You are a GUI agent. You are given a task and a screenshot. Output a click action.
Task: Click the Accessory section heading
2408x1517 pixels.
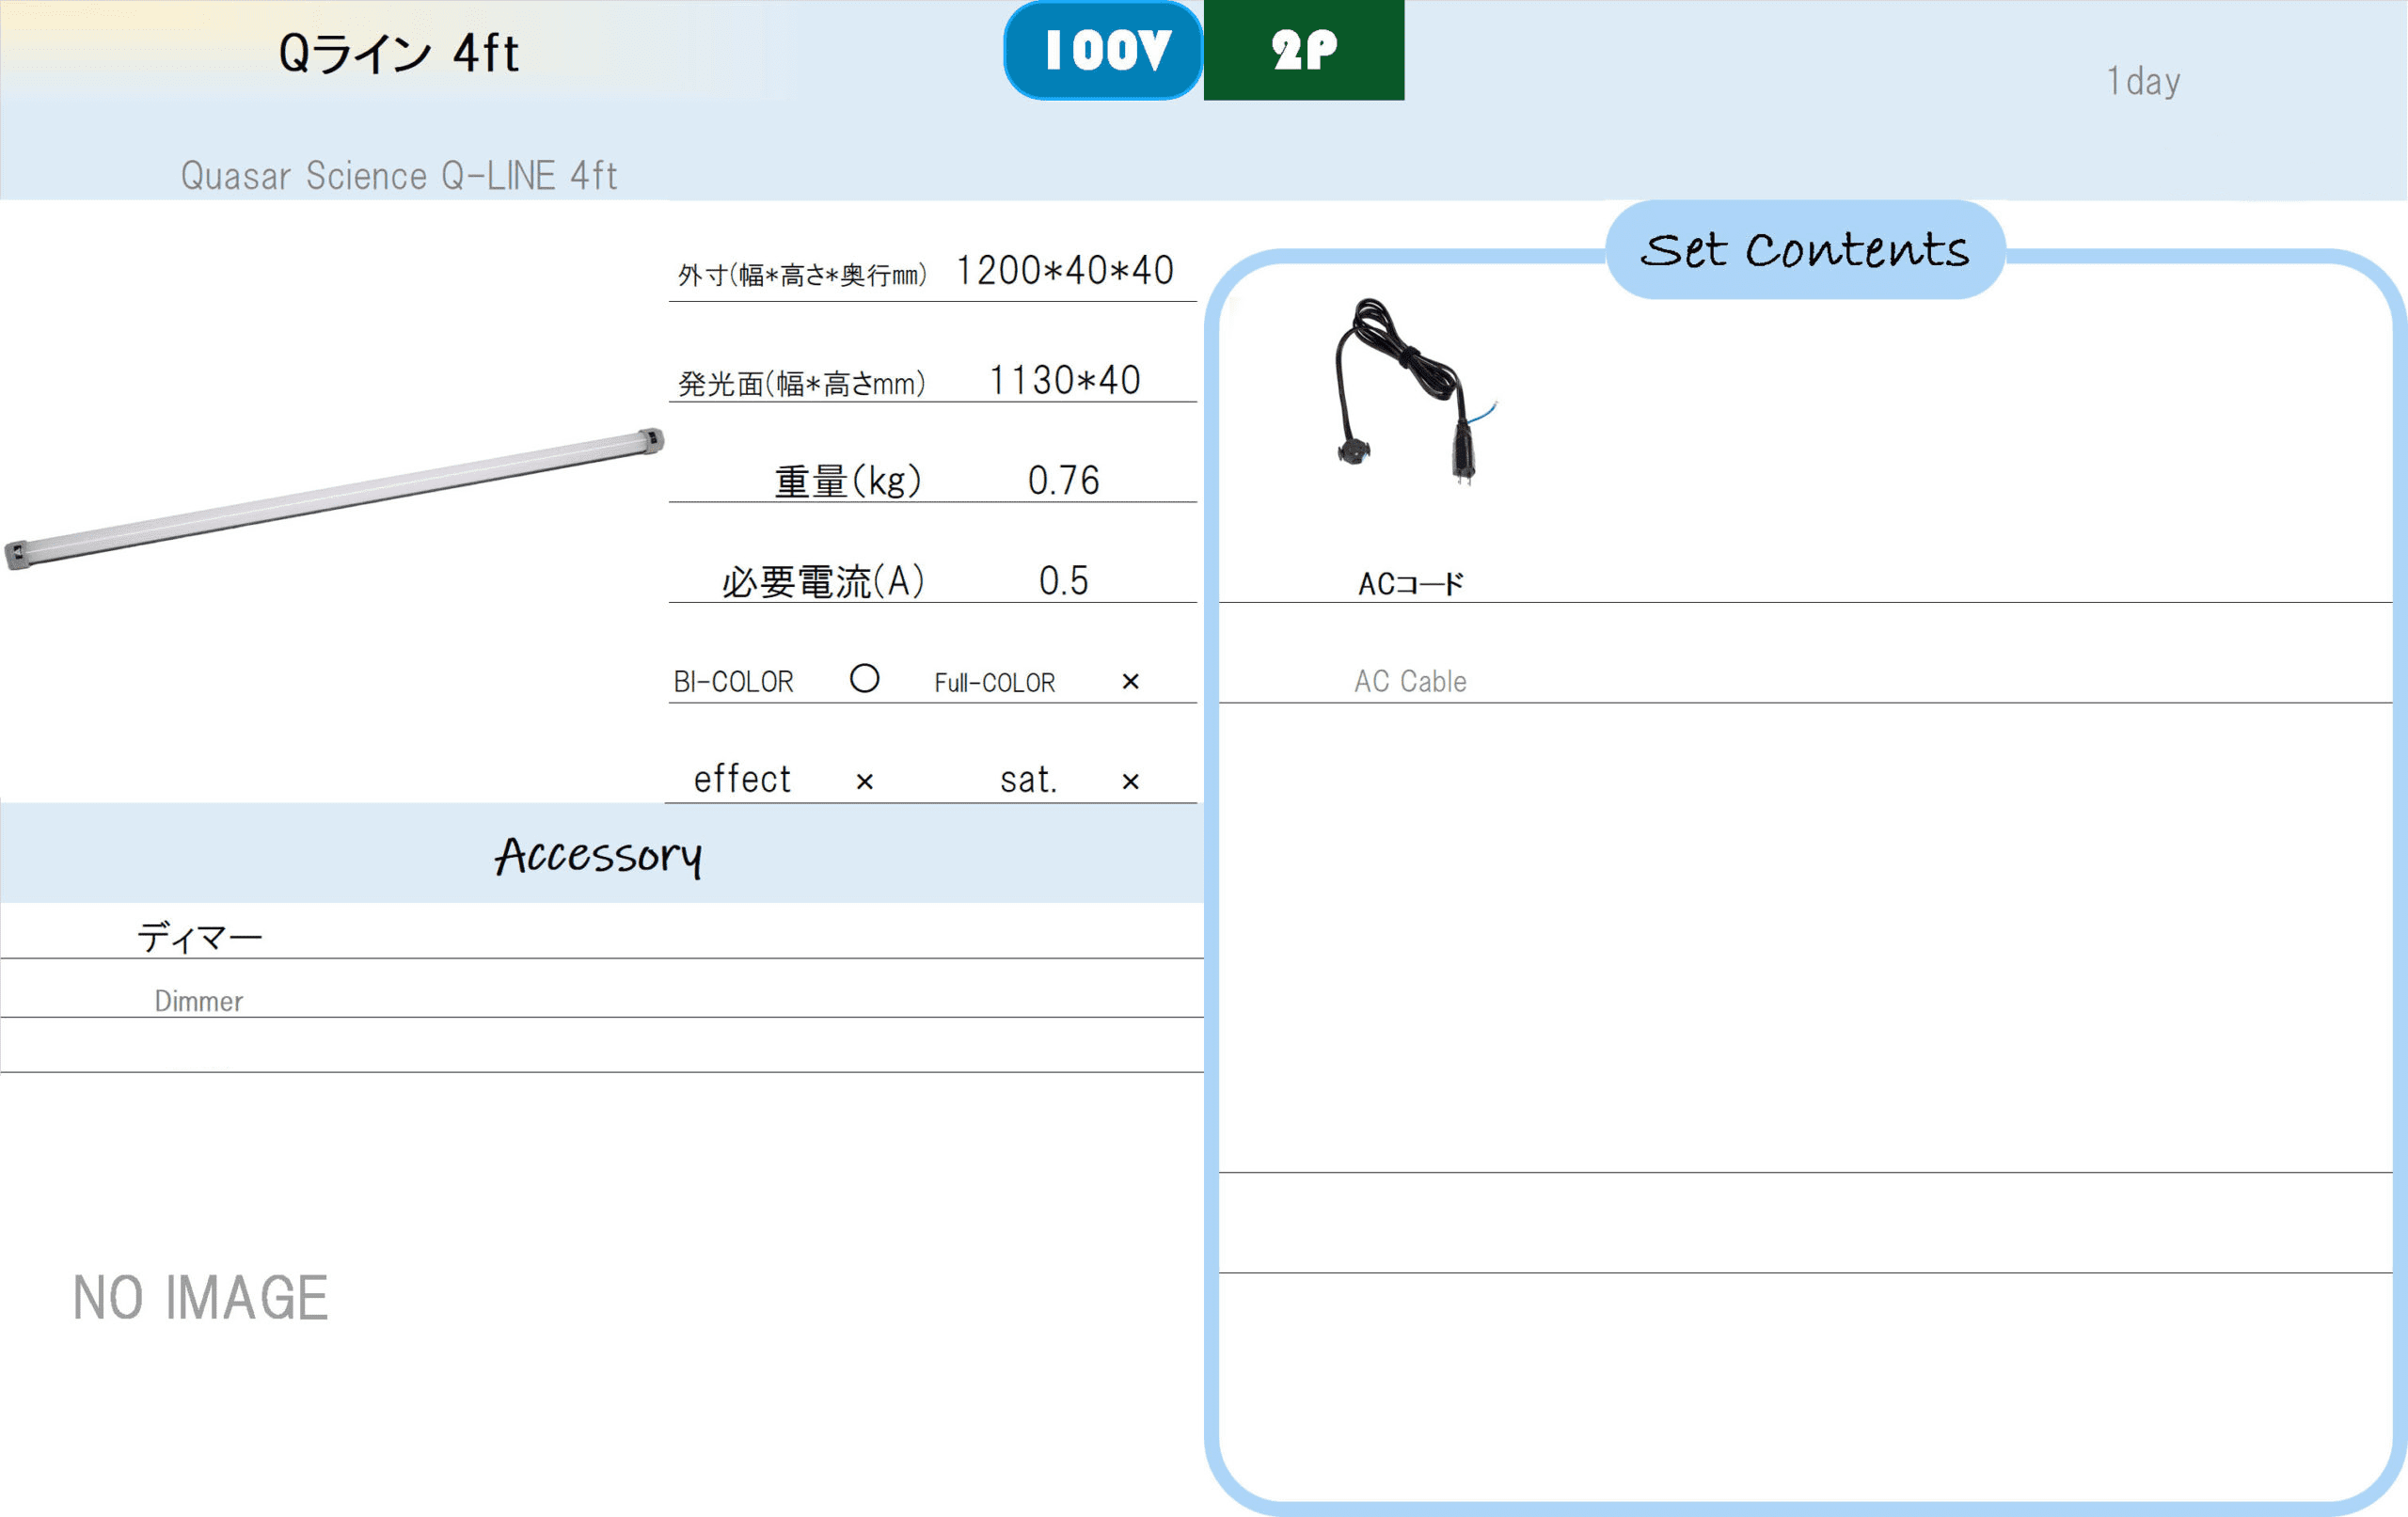[599, 856]
